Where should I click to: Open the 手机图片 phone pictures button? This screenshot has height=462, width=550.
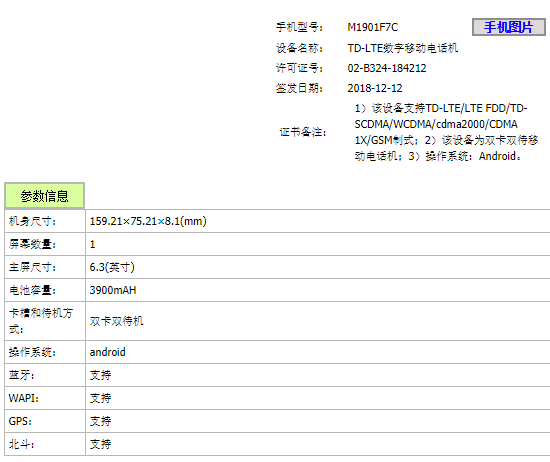pyautogui.click(x=509, y=27)
